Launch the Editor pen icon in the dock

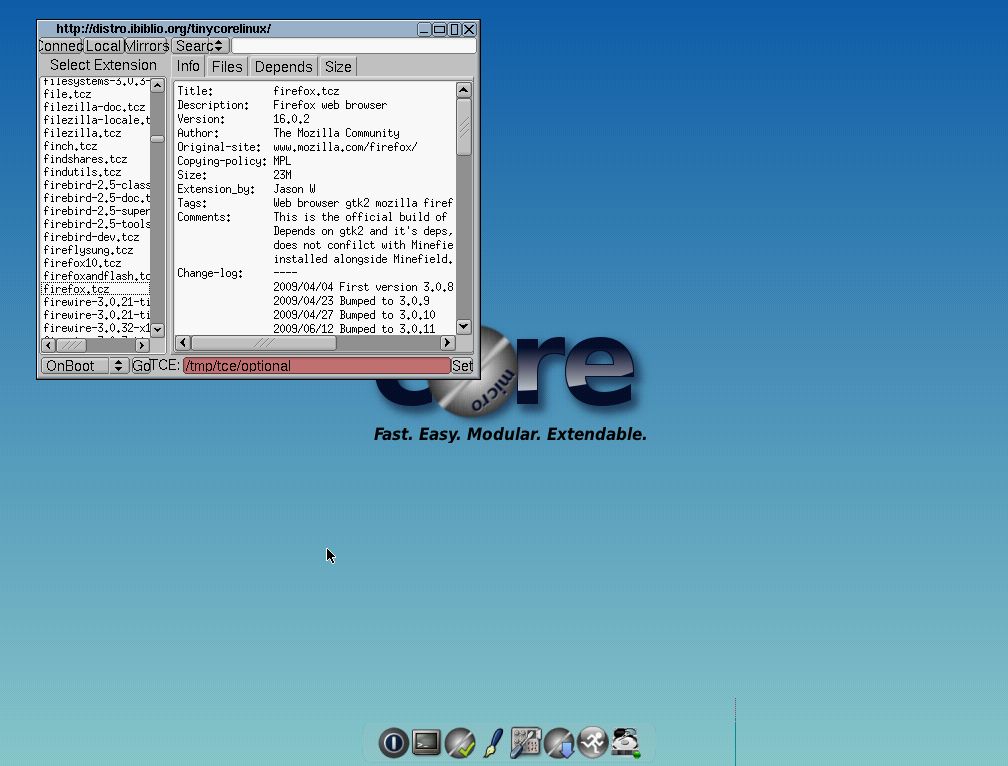493,743
